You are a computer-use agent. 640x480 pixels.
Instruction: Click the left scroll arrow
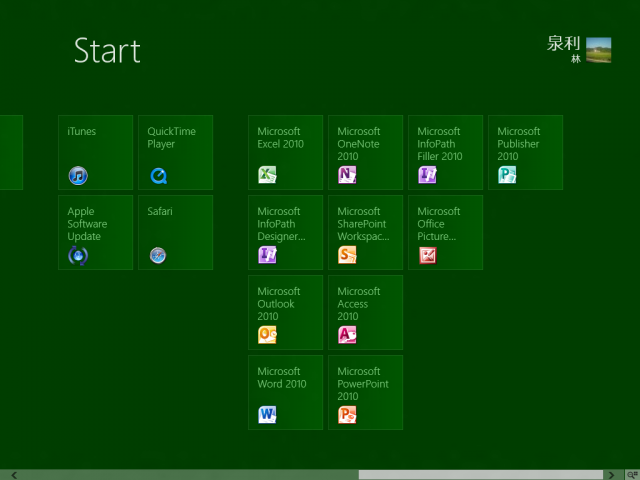point(14,475)
